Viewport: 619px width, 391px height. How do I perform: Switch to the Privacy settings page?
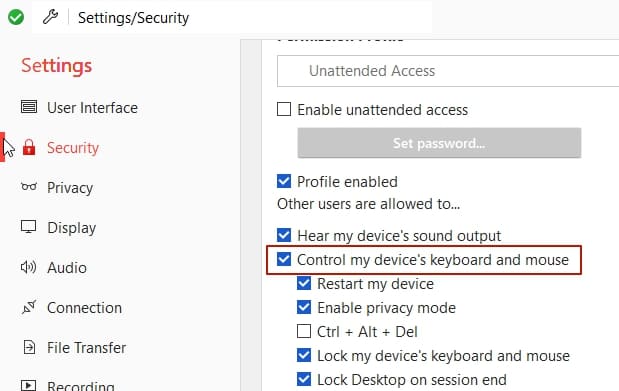click(70, 188)
